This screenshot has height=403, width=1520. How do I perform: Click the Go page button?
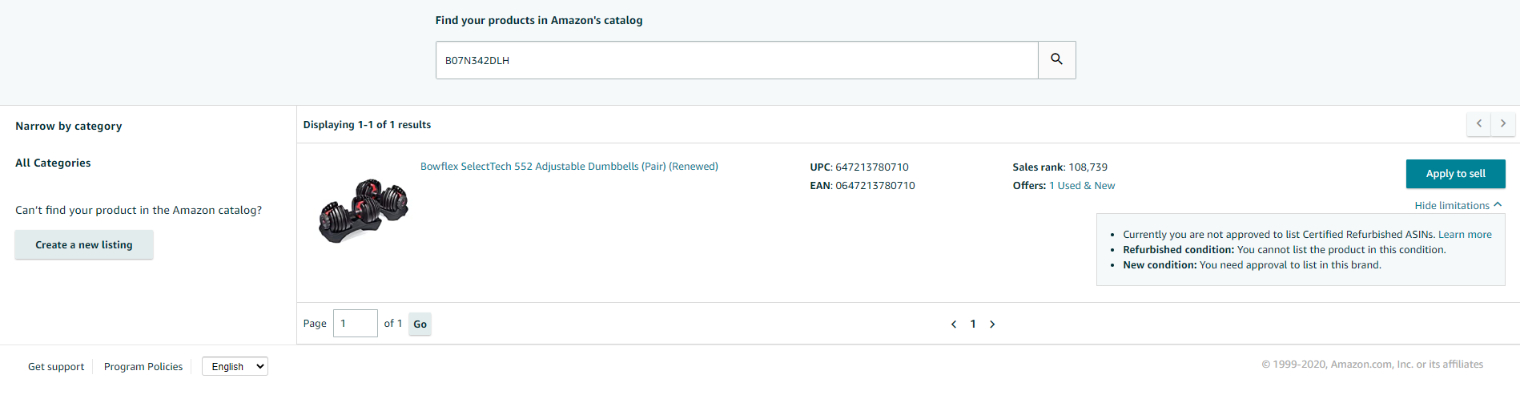[x=420, y=324]
